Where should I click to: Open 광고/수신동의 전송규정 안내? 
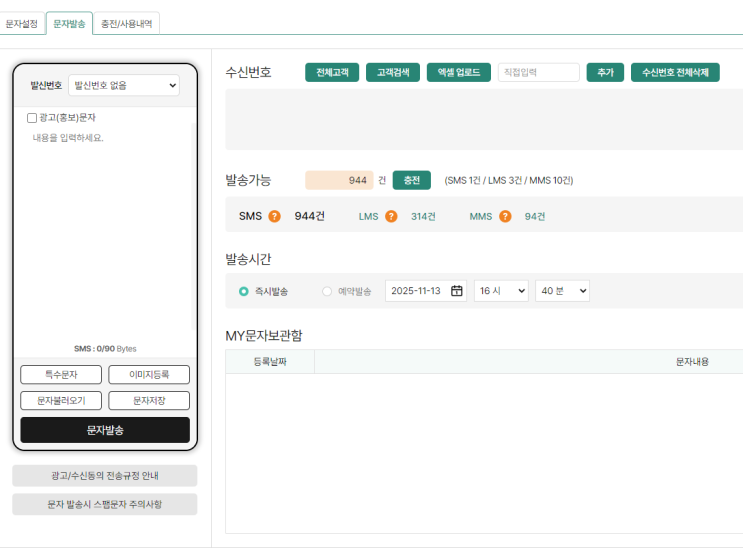pos(105,475)
